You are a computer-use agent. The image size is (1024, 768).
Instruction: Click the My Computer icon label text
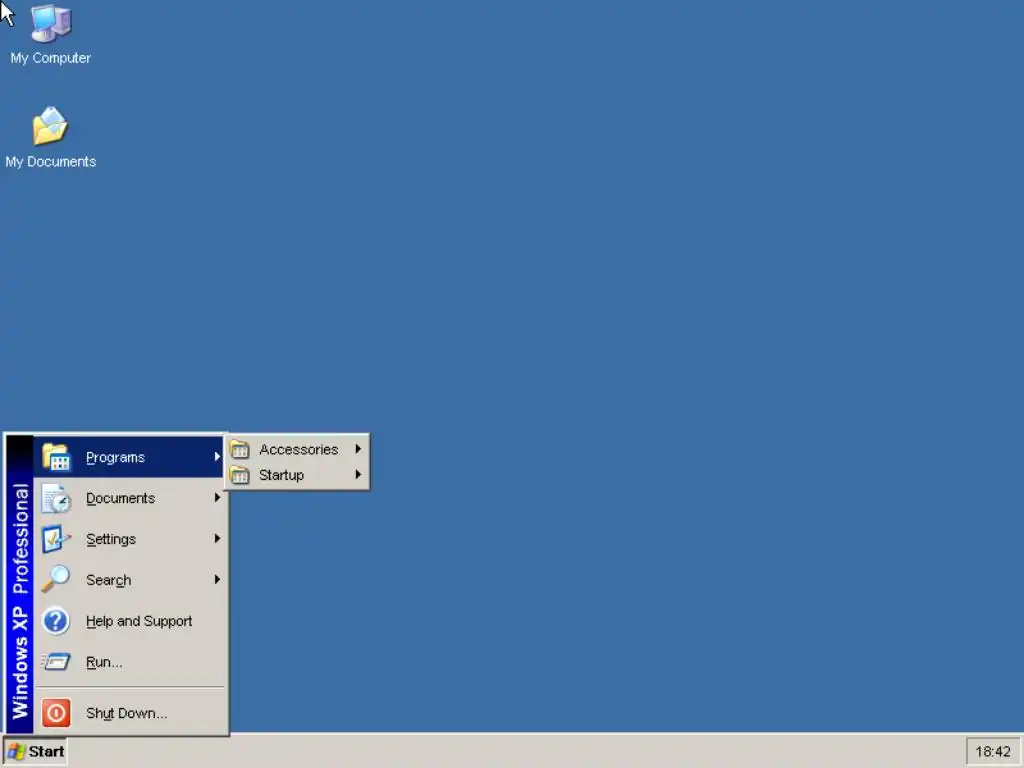click(50, 58)
